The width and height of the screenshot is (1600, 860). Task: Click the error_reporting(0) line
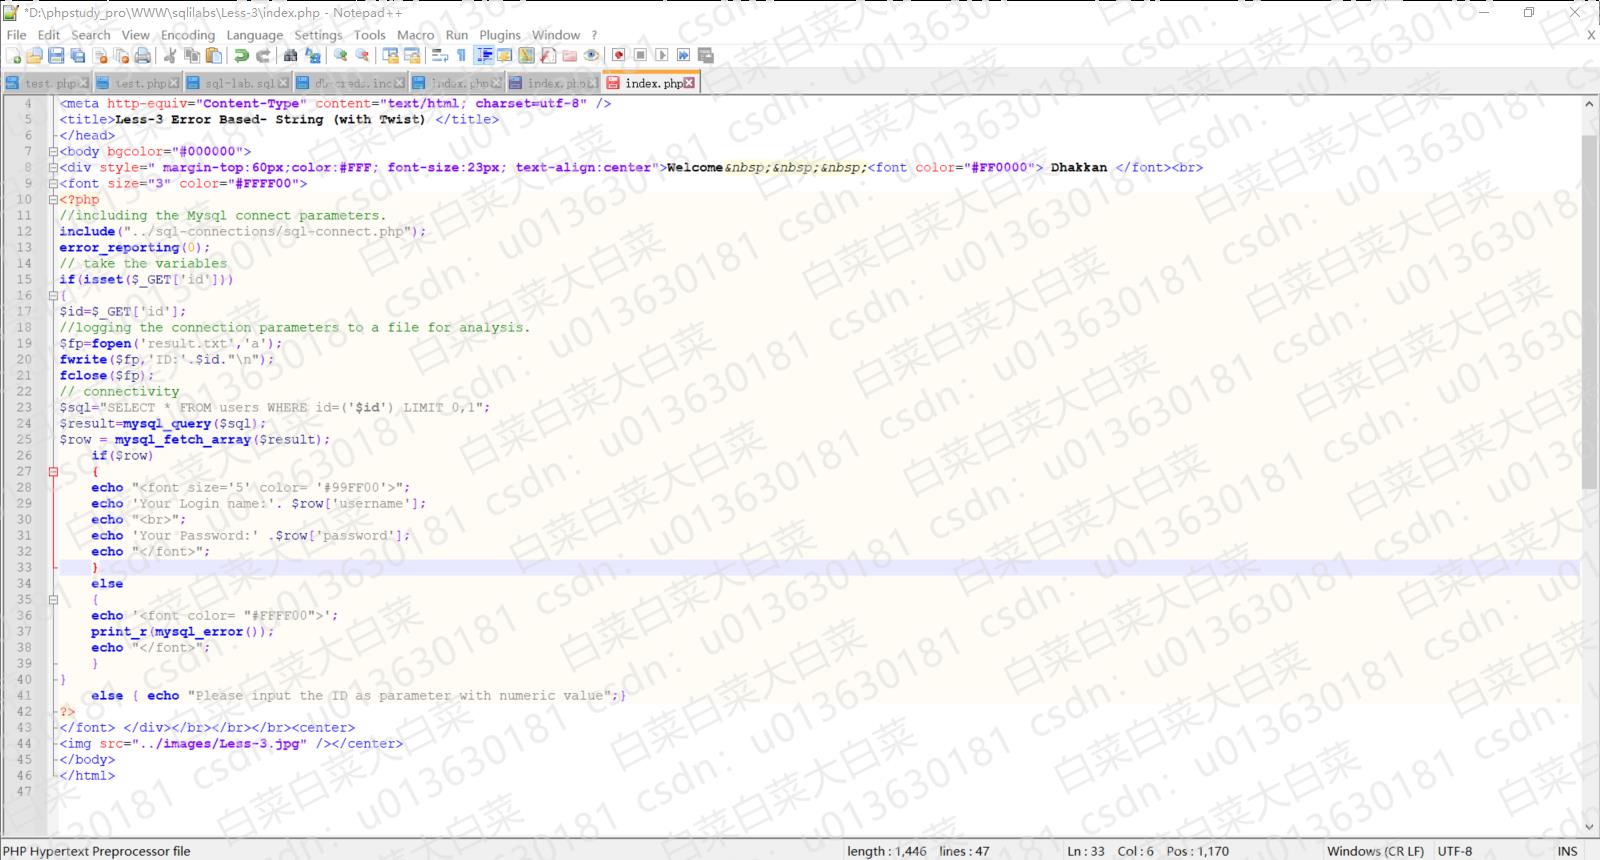[135, 247]
